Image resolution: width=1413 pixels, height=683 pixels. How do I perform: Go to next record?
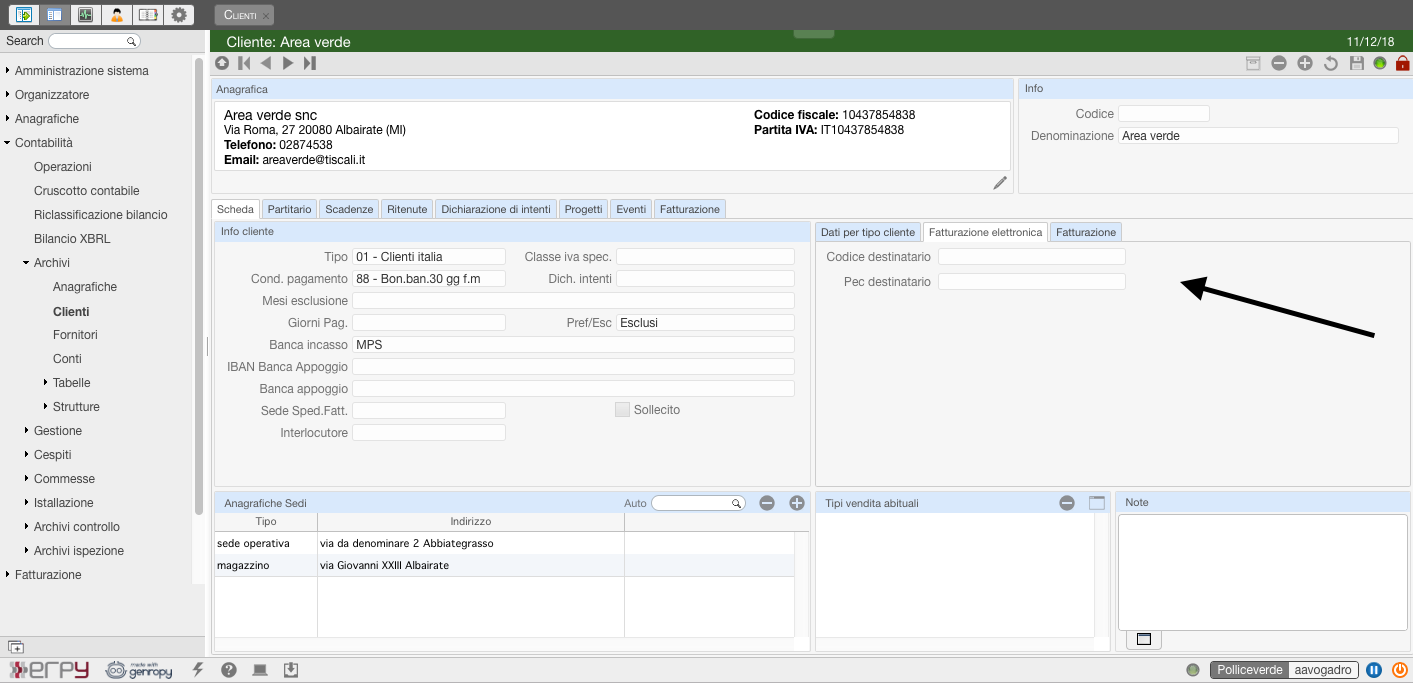(x=288, y=63)
